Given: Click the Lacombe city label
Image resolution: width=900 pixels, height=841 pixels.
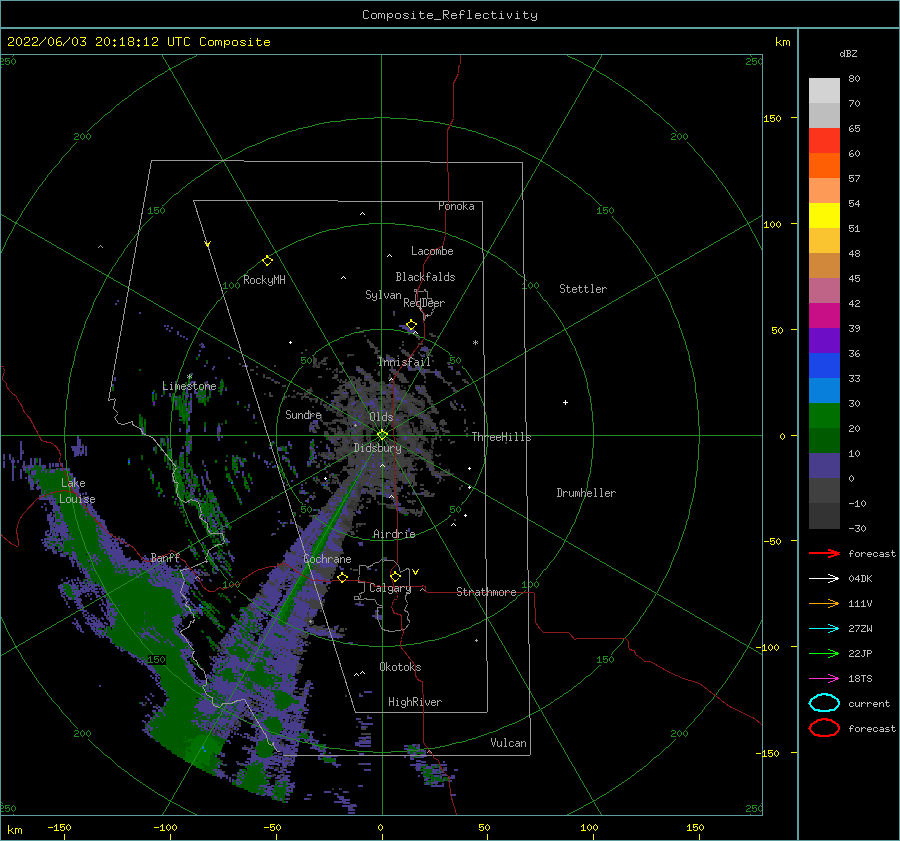Looking at the screenshot, I should (x=432, y=251).
